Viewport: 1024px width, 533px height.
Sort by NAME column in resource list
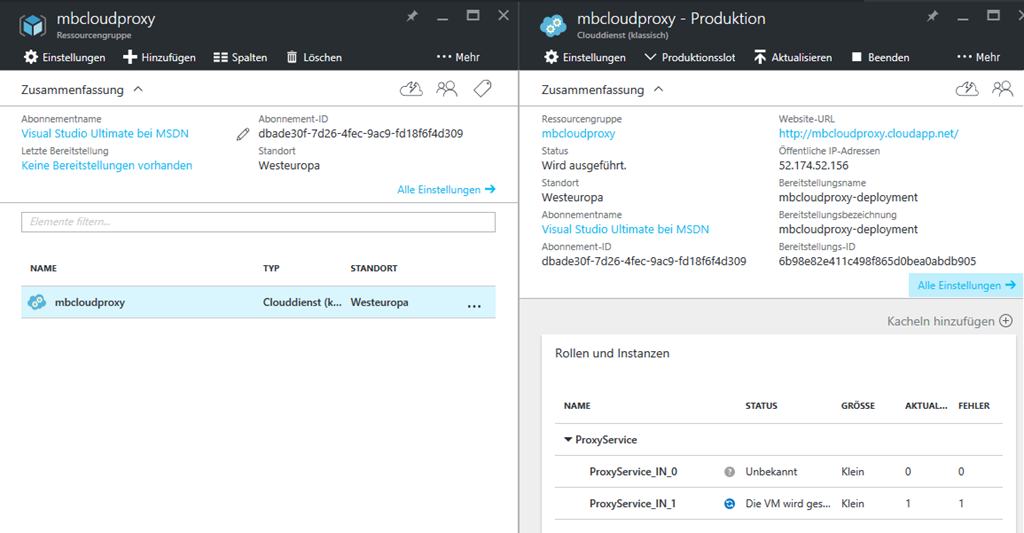pos(43,268)
